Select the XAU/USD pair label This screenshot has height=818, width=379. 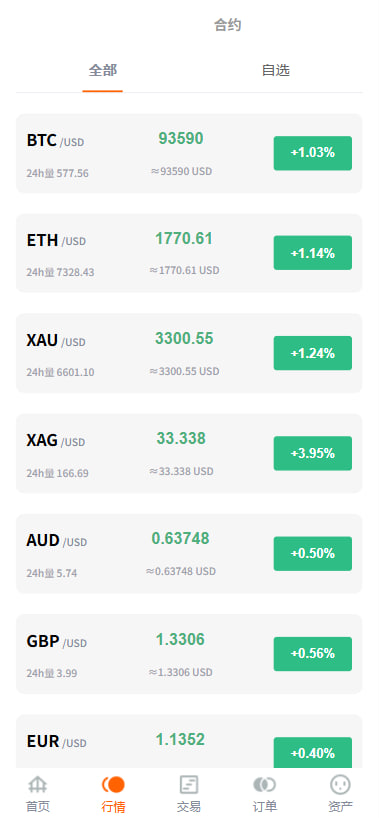click(x=56, y=341)
